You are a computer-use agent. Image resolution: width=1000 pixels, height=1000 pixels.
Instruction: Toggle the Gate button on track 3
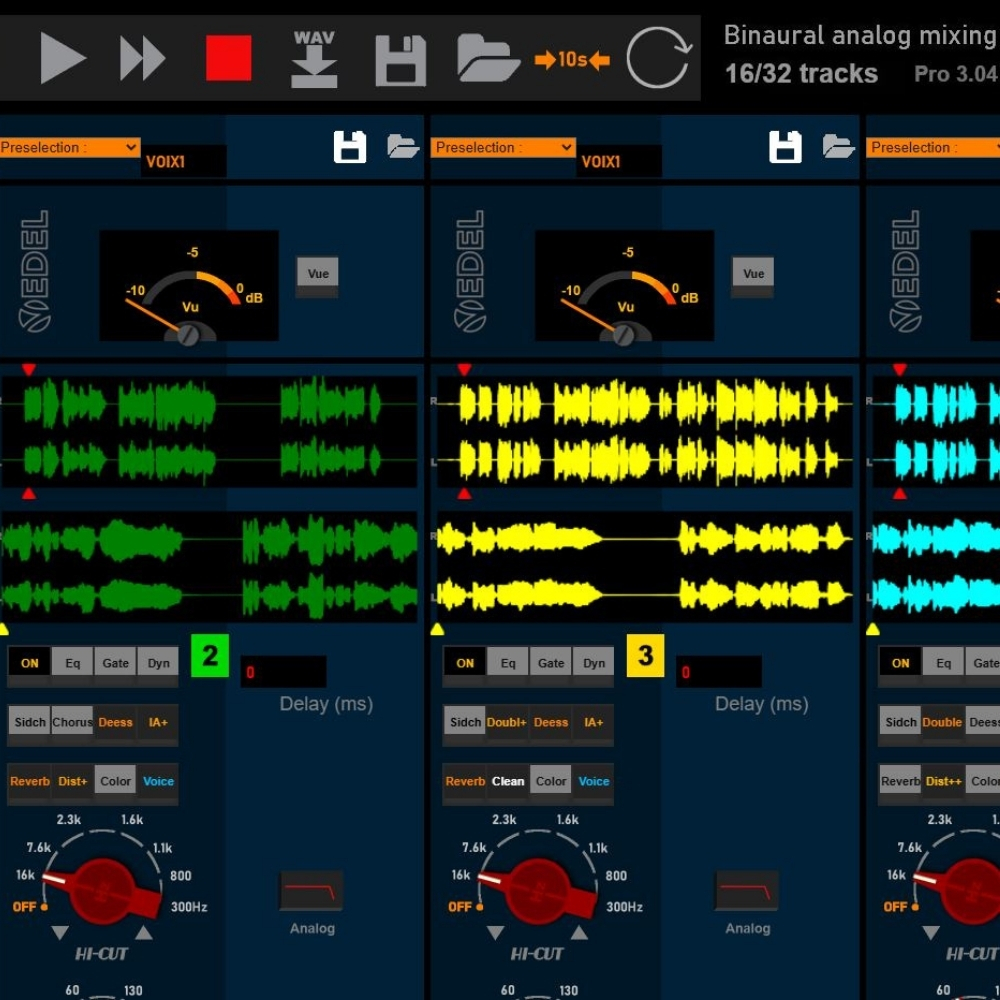551,663
